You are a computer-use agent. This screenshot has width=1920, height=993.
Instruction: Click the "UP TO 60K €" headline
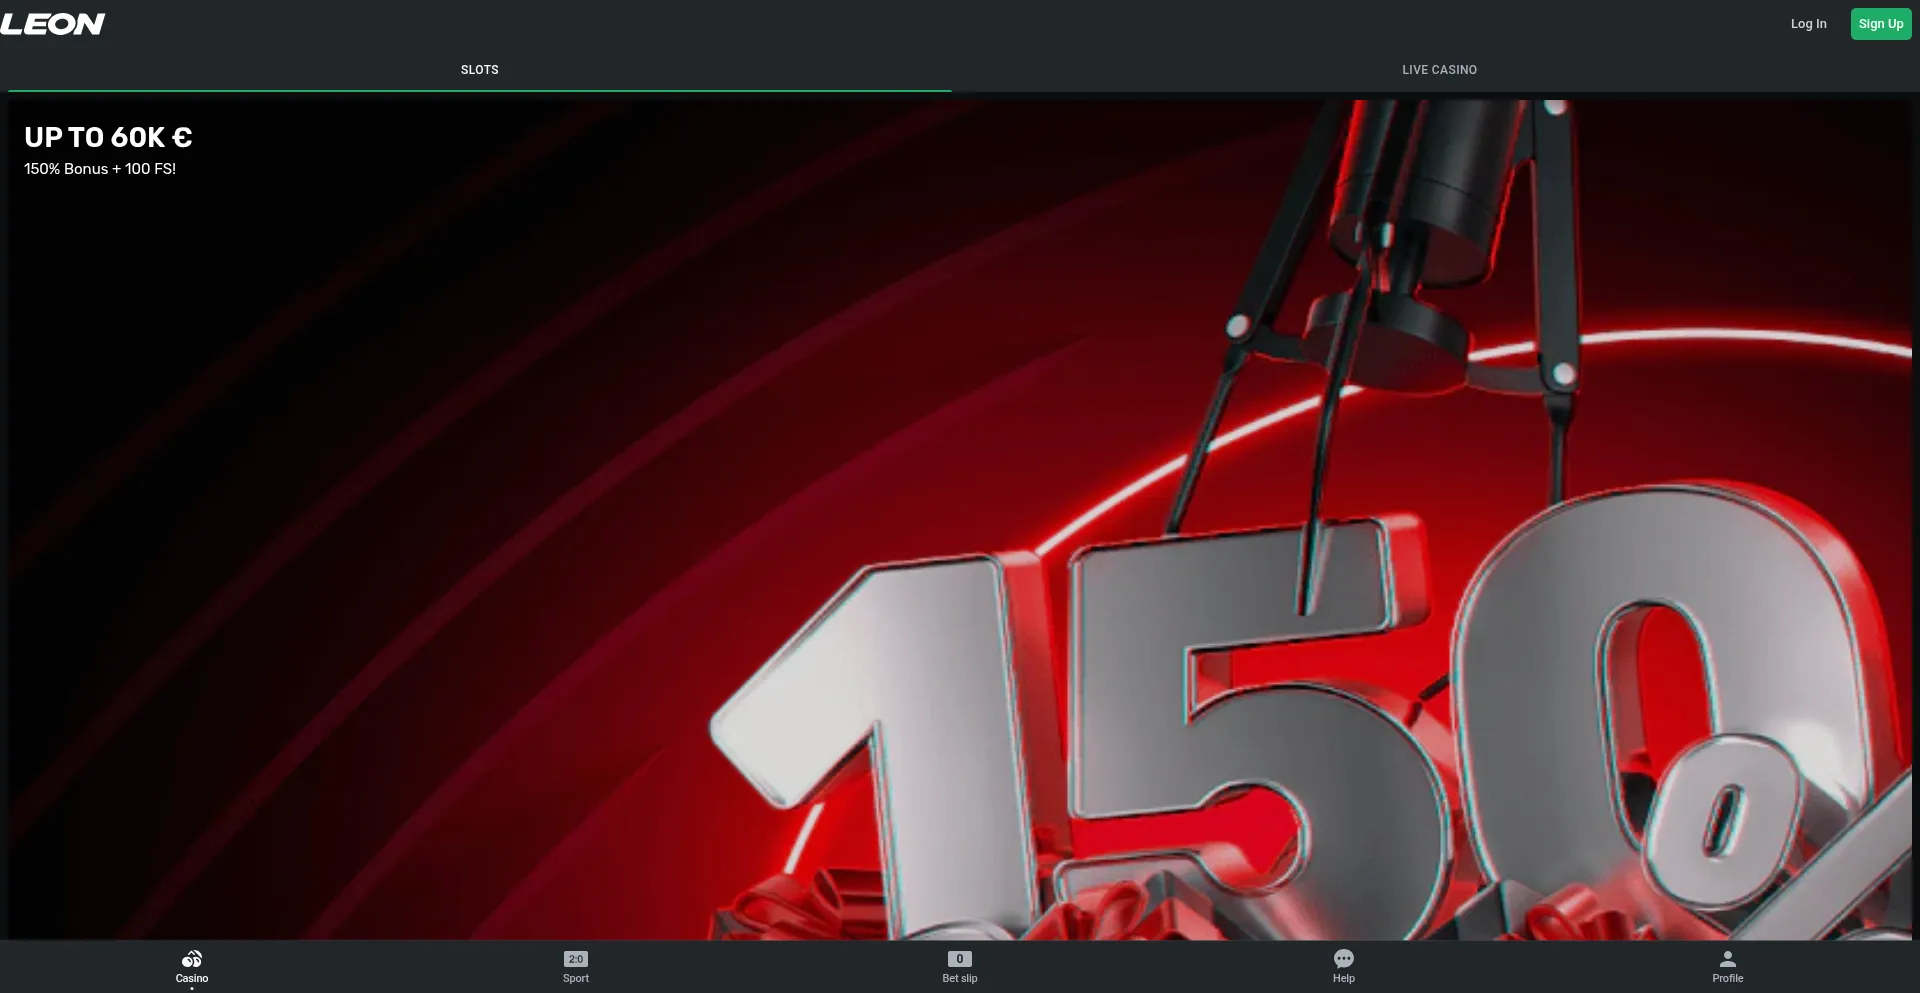108,137
